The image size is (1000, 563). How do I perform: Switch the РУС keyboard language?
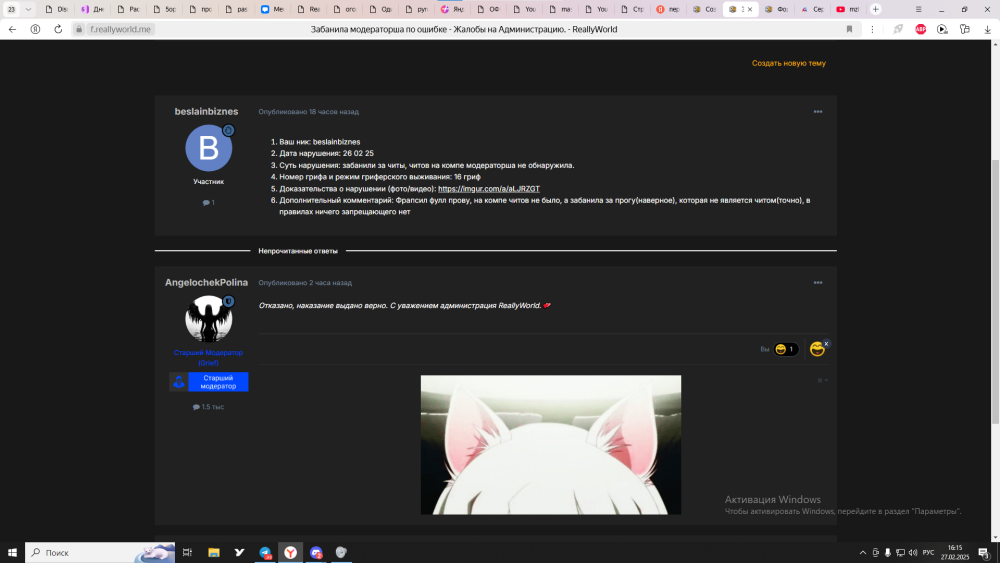tap(929, 553)
